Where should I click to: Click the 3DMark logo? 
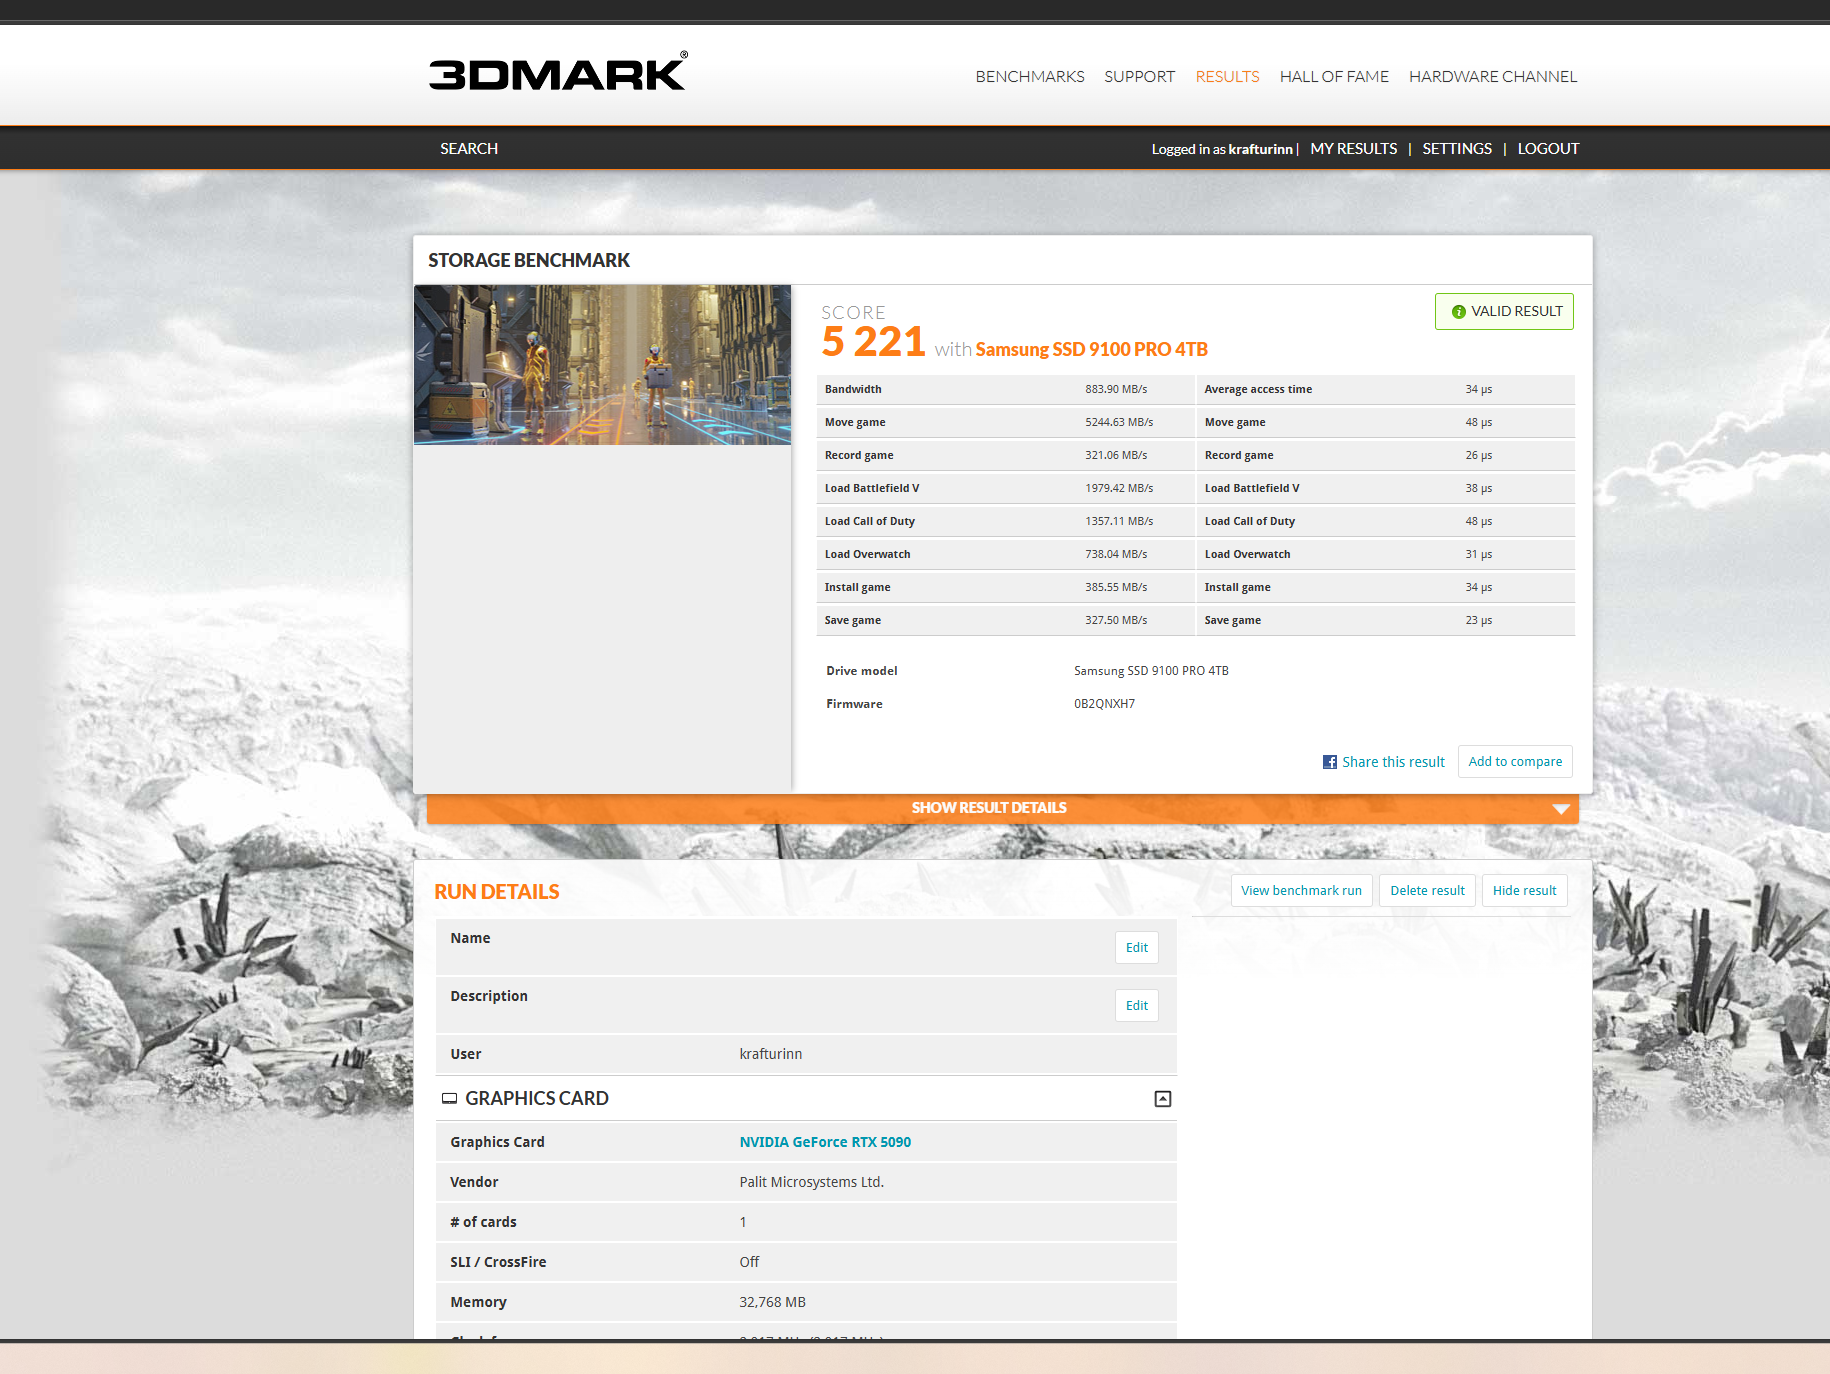tap(557, 73)
